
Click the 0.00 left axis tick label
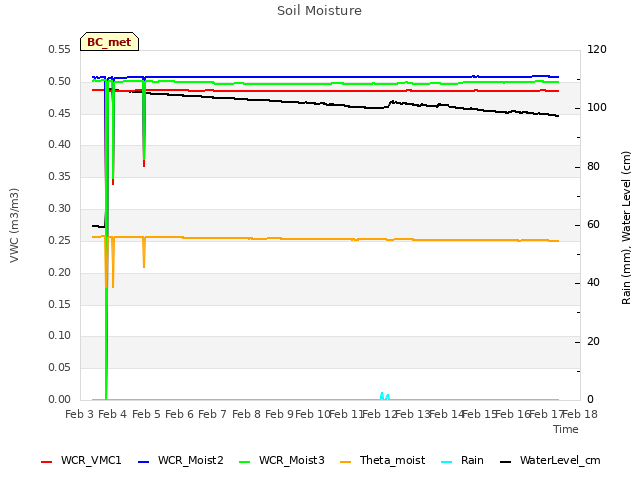[x=60, y=400]
